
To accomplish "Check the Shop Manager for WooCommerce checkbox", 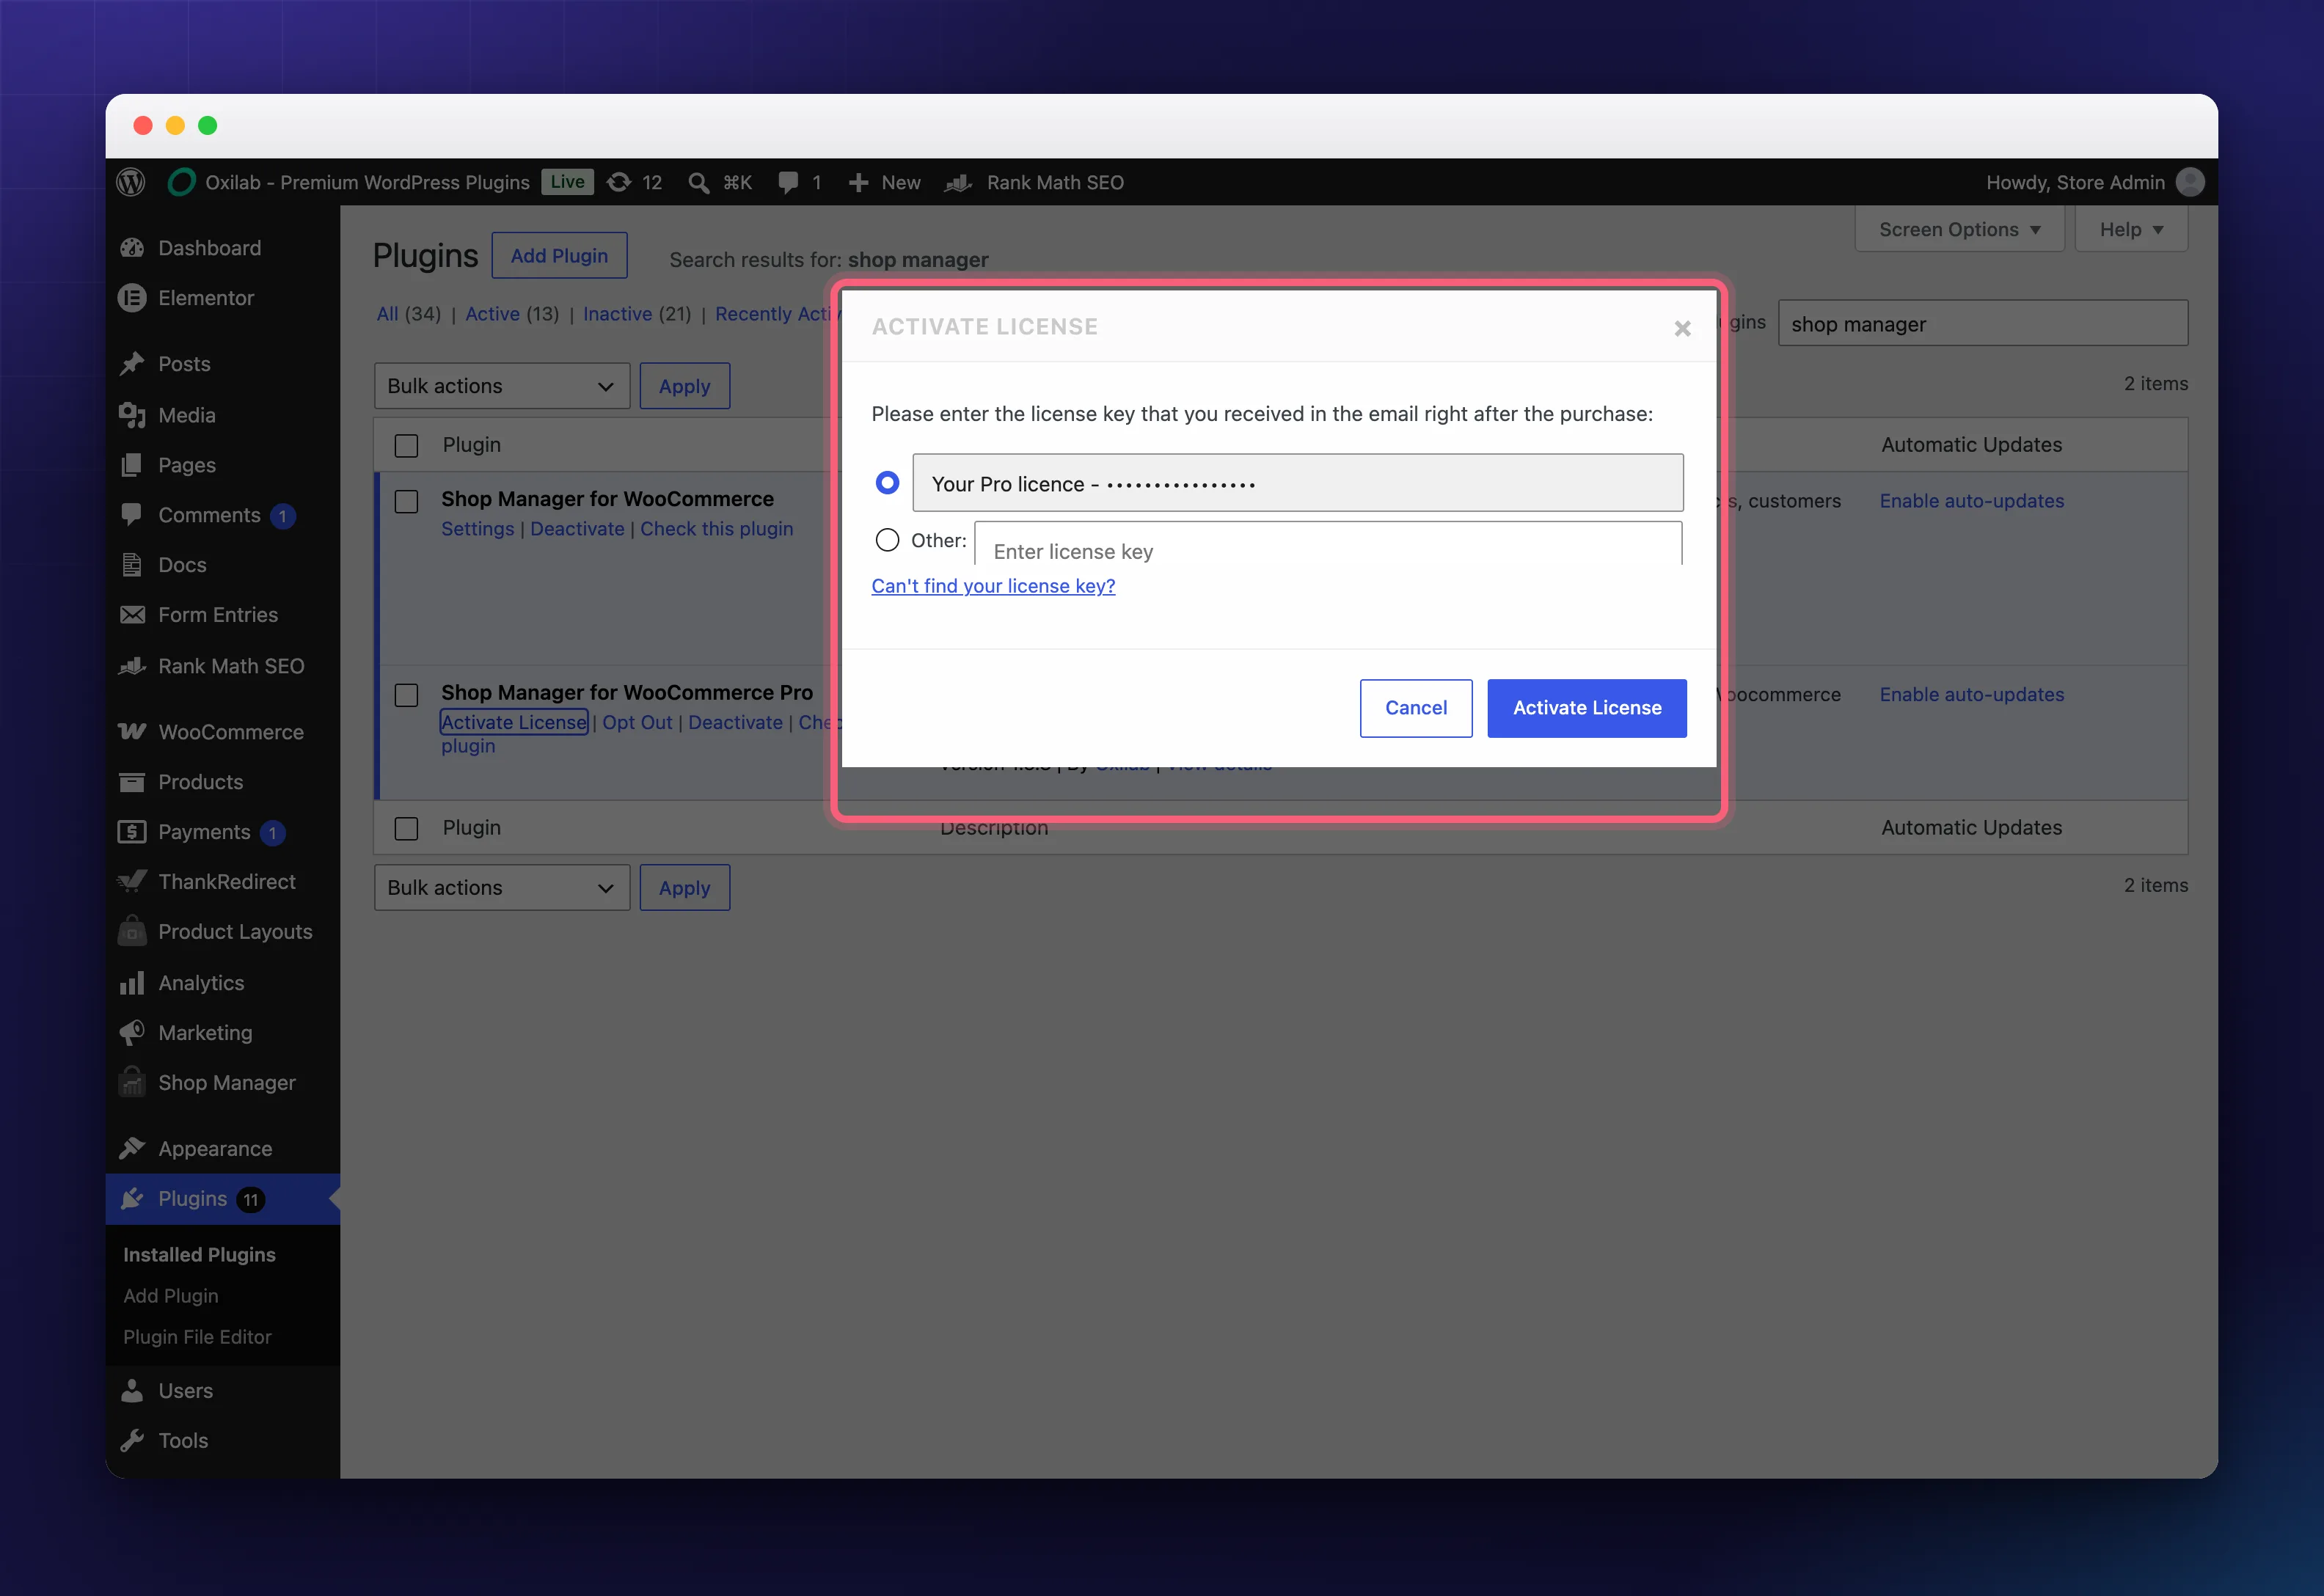I will [x=406, y=501].
